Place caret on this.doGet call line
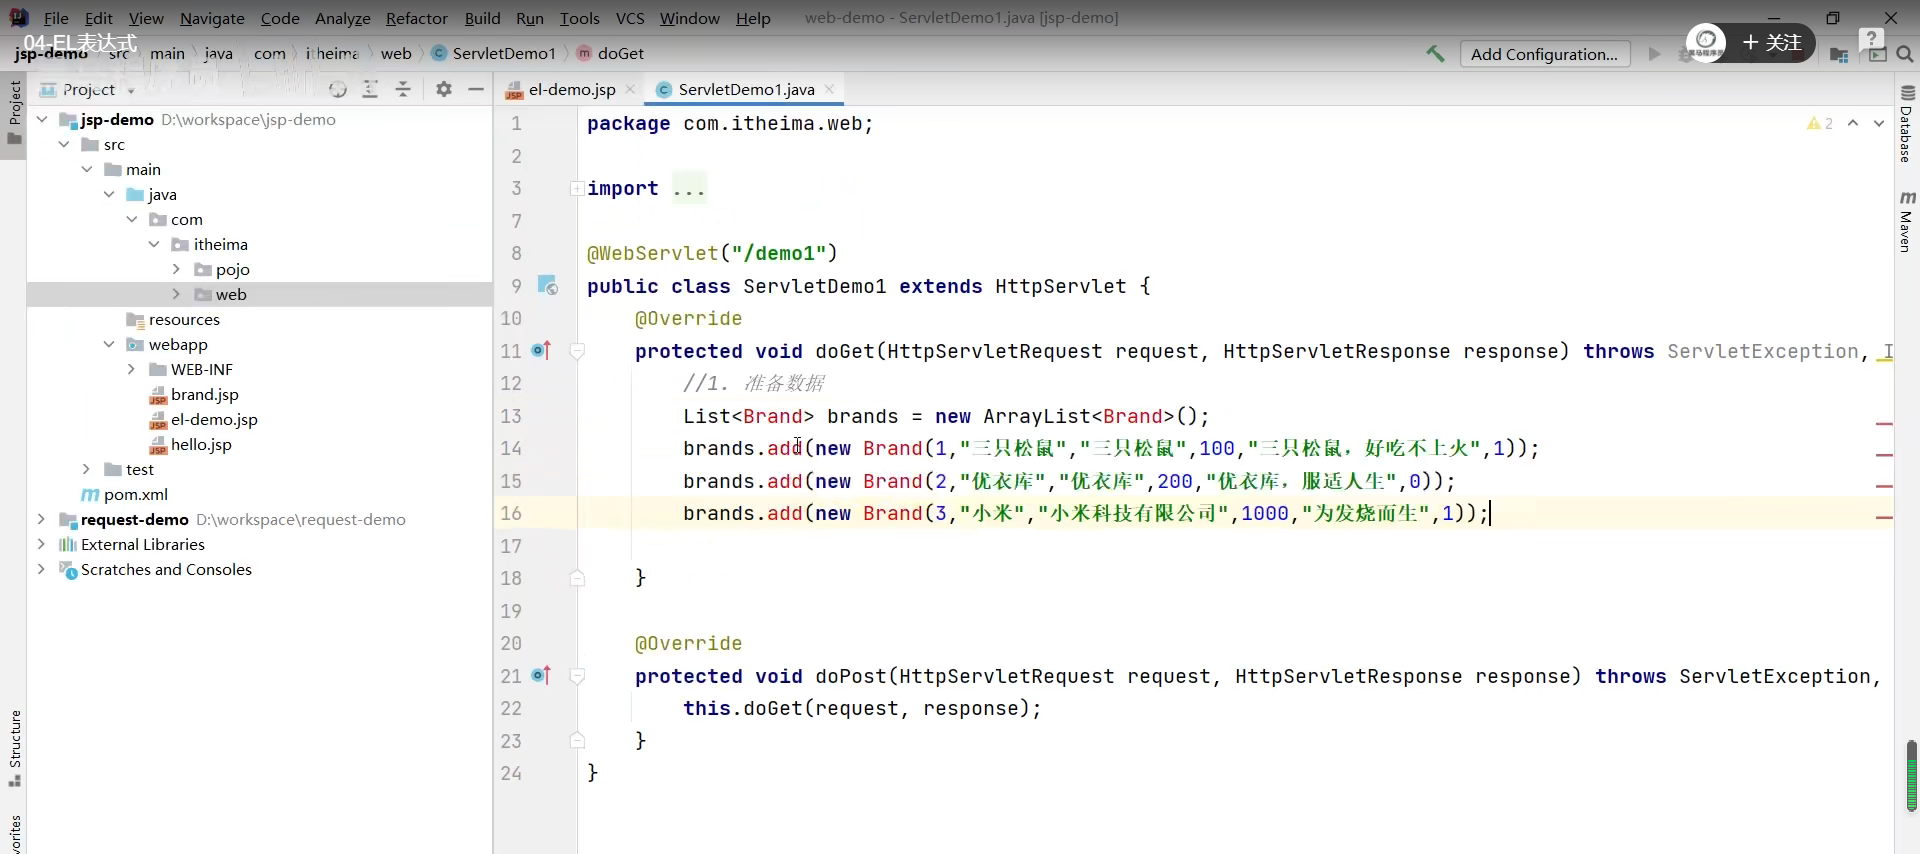 point(861,708)
